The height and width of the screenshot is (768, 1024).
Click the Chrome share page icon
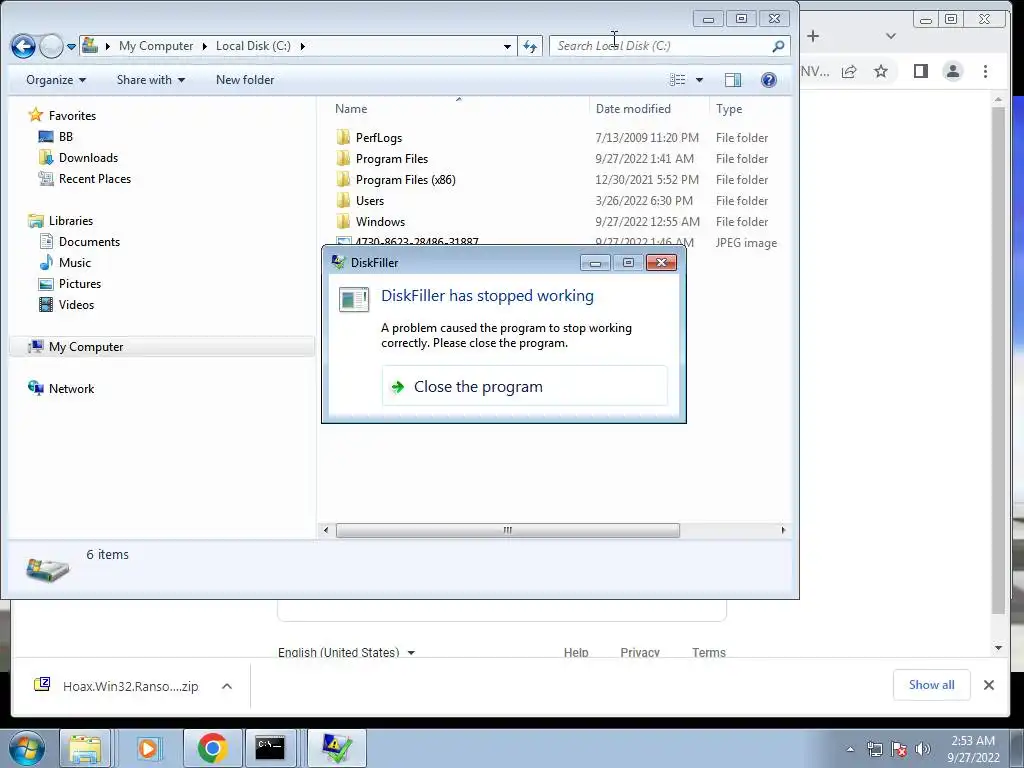(x=849, y=72)
